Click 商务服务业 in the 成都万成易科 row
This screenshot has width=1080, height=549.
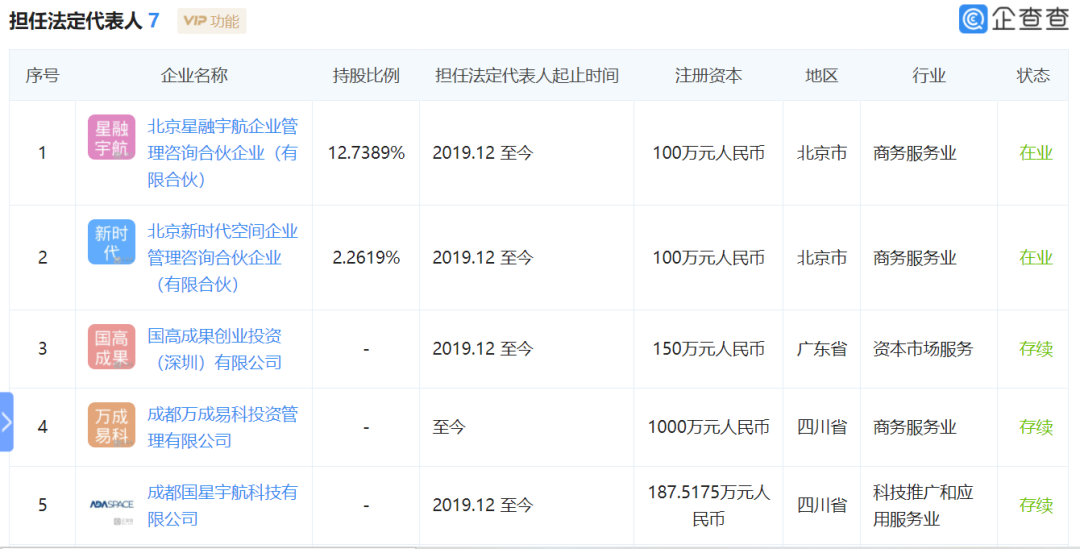click(x=915, y=427)
